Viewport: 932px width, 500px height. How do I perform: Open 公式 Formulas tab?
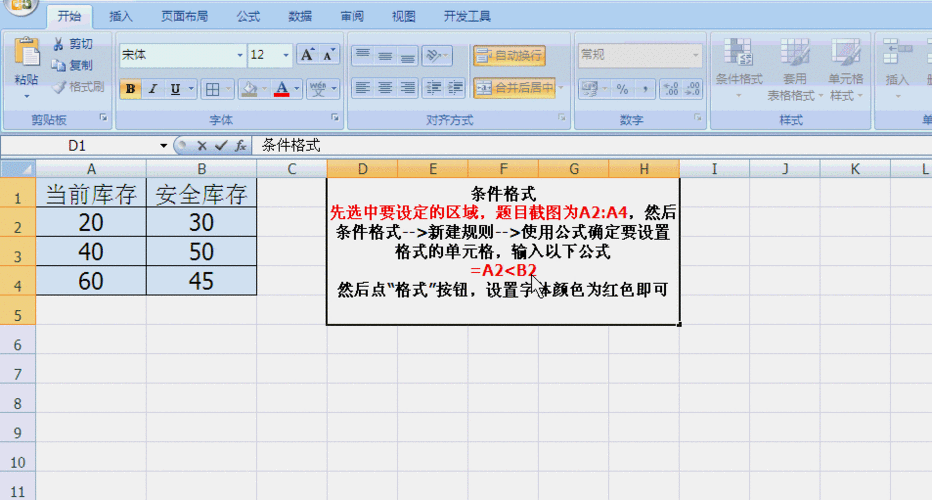pyautogui.click(x=248, y=16)
